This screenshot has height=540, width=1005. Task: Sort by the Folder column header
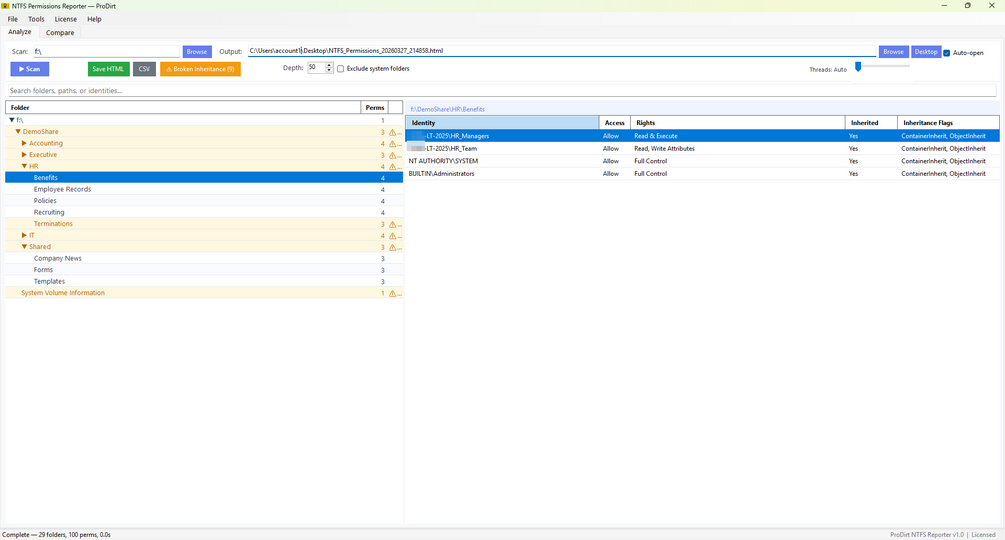(183, 108)
